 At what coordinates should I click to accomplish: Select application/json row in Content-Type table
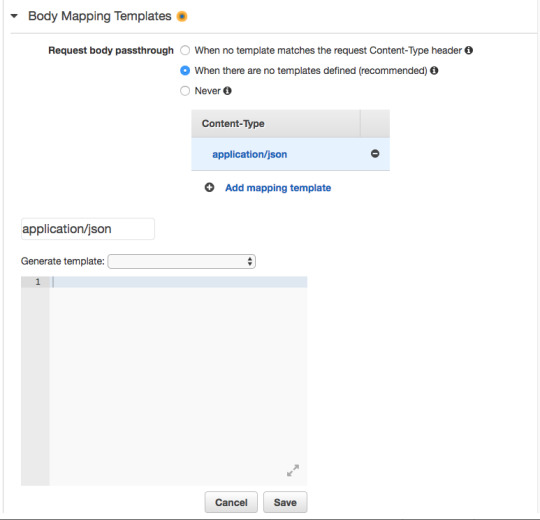(x=290, y=154)
